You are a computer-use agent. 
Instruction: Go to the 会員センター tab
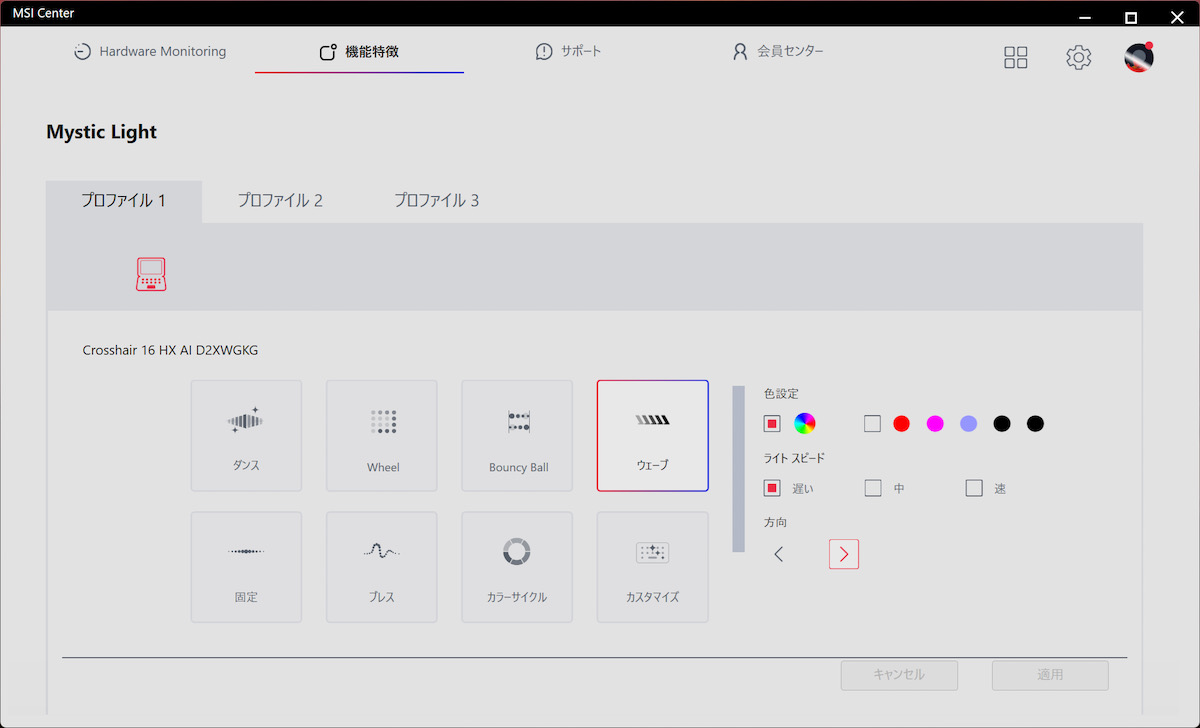[778, 52]
